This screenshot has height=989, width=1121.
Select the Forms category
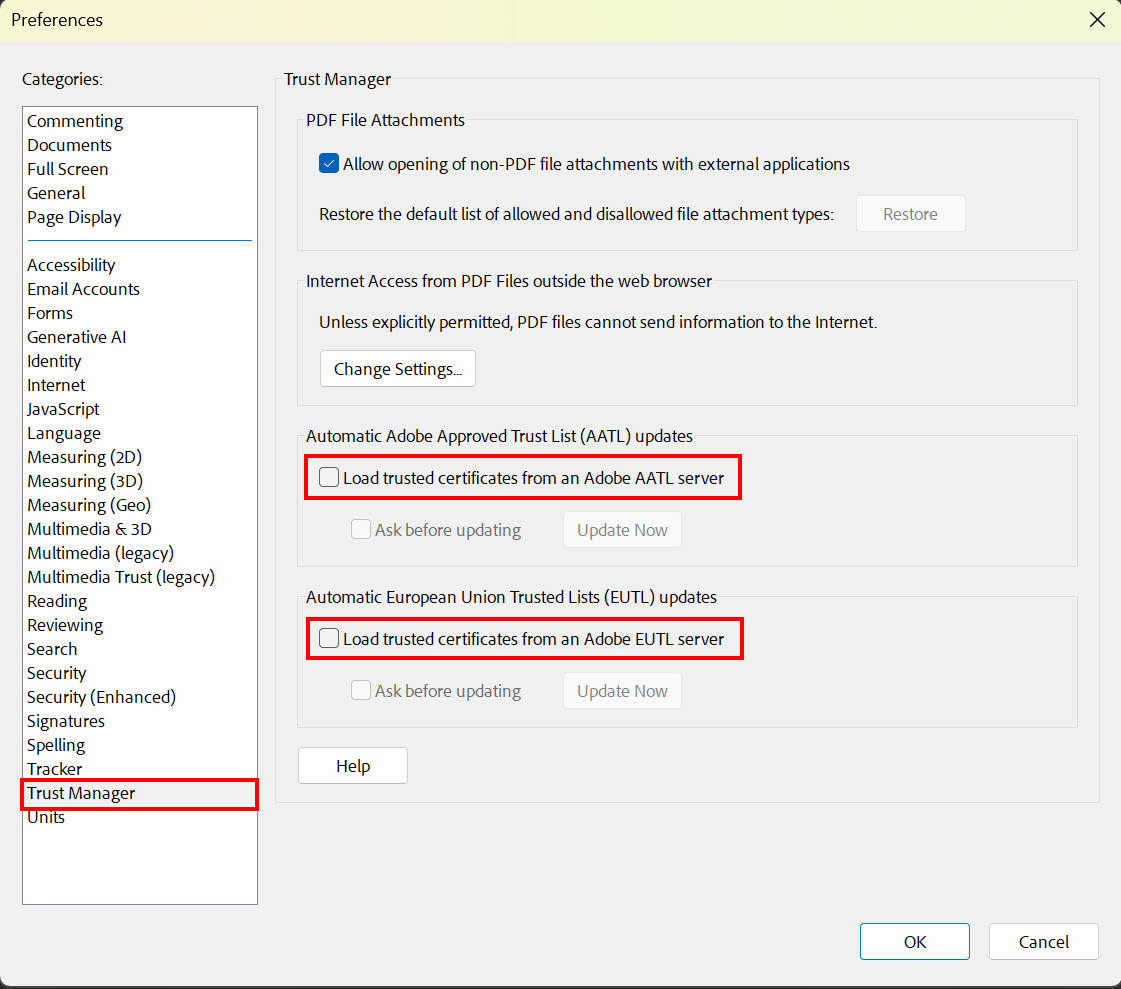coord(49,312)
